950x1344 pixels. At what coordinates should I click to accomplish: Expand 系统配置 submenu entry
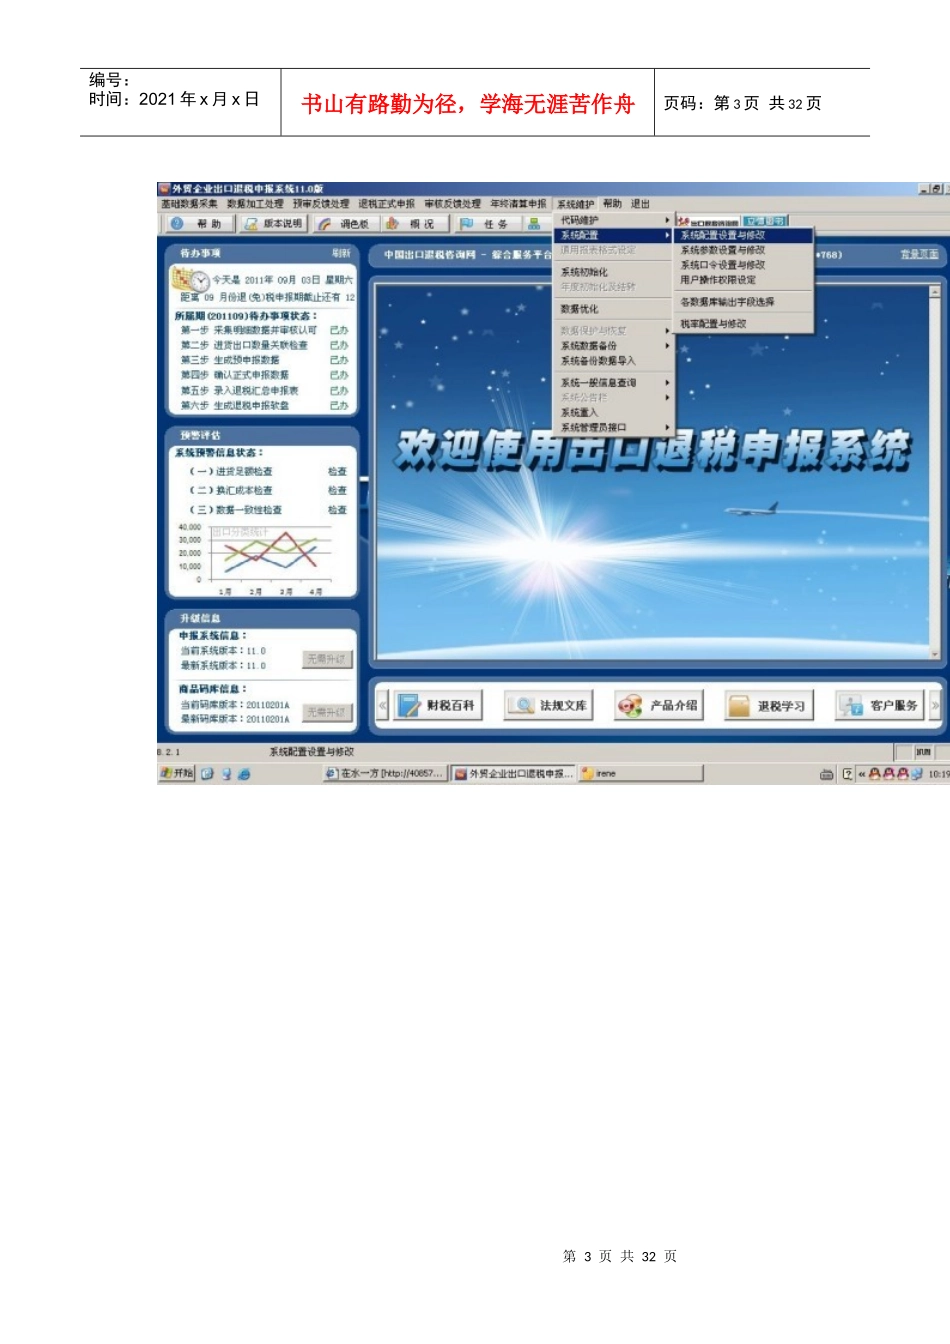(x=614, y=235)
